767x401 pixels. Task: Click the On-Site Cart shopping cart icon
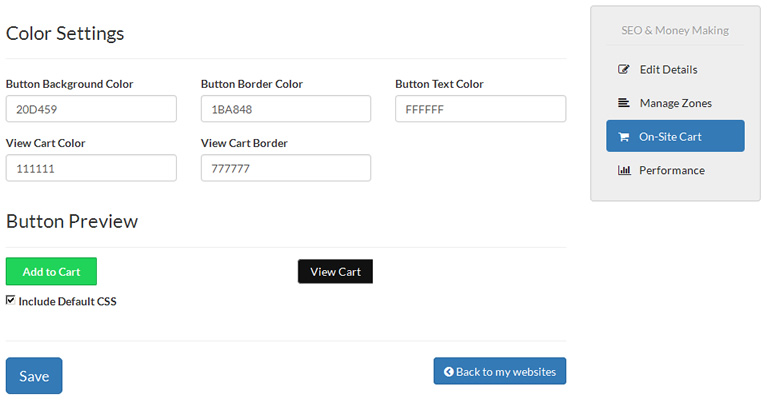[x=624, y=137]
